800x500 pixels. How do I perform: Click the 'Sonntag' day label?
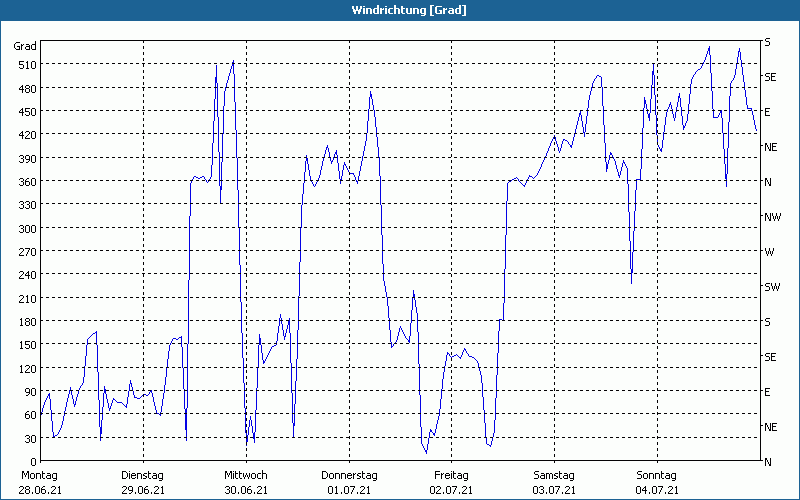656,476
